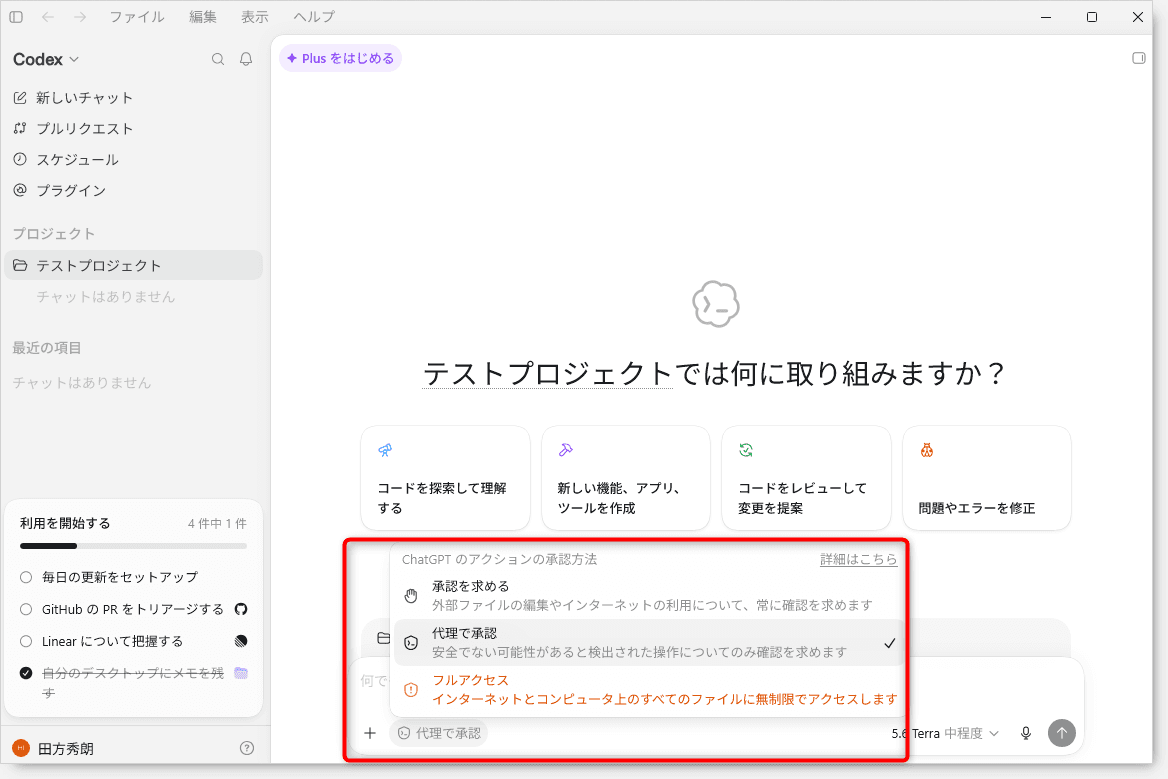Open the ファイル menu
1168x779 pixels.
pos(136,16)
